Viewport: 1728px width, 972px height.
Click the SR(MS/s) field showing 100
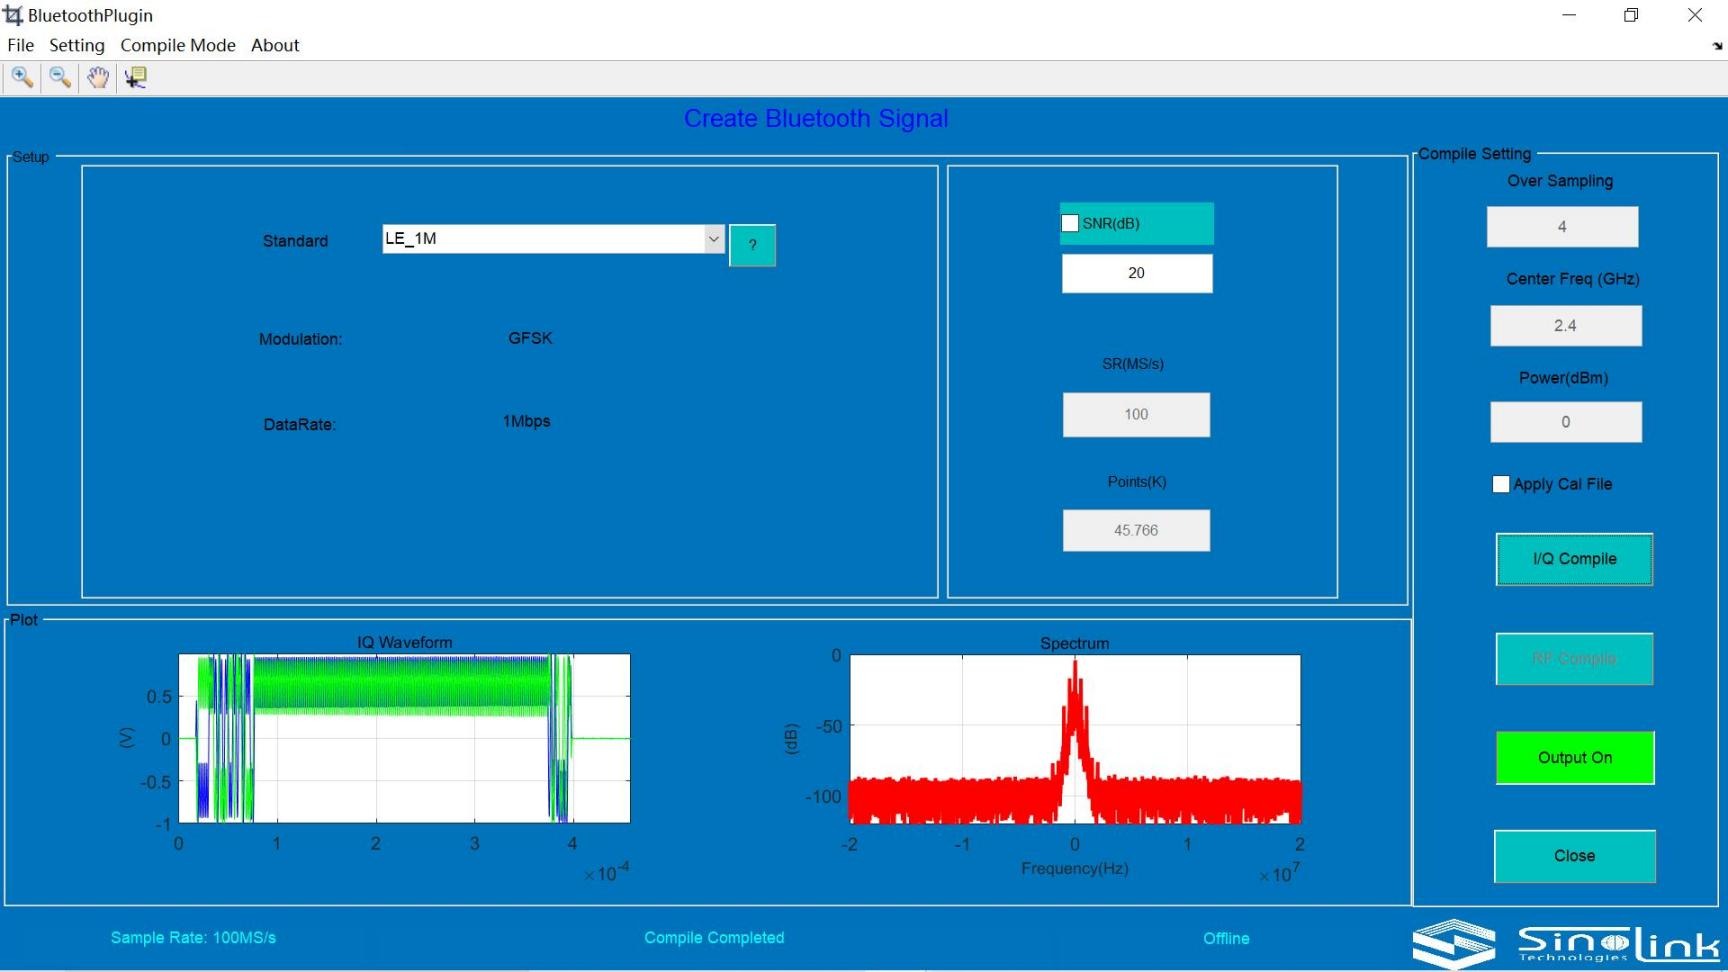pyautogui.click(x=1136, y=414)
